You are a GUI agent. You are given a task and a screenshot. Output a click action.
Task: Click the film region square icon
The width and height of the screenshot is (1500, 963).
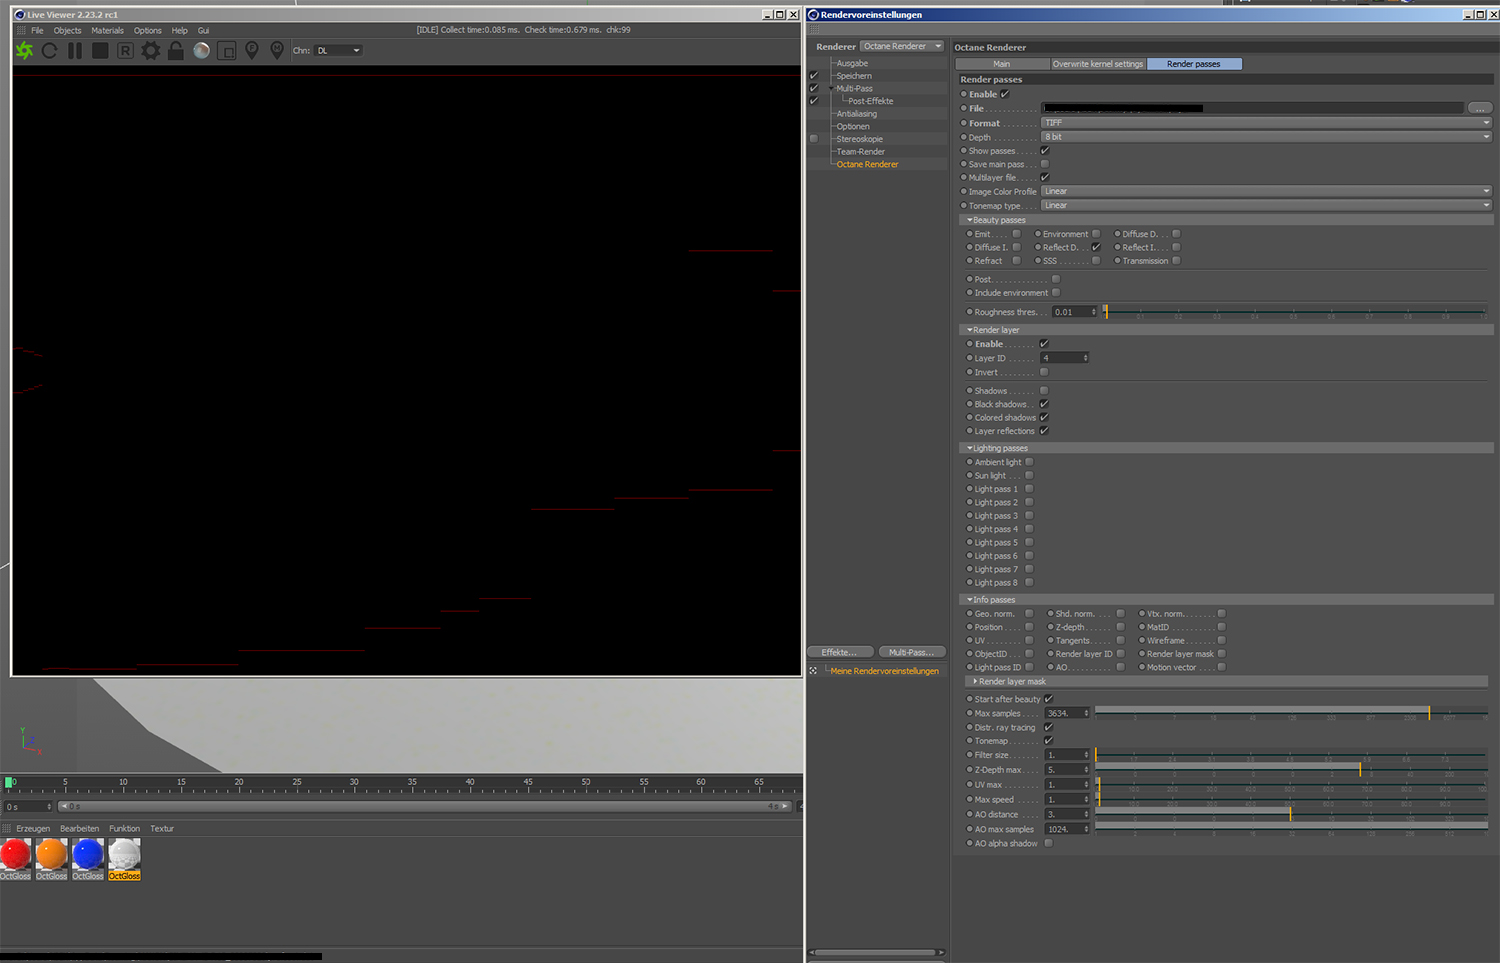227,50
